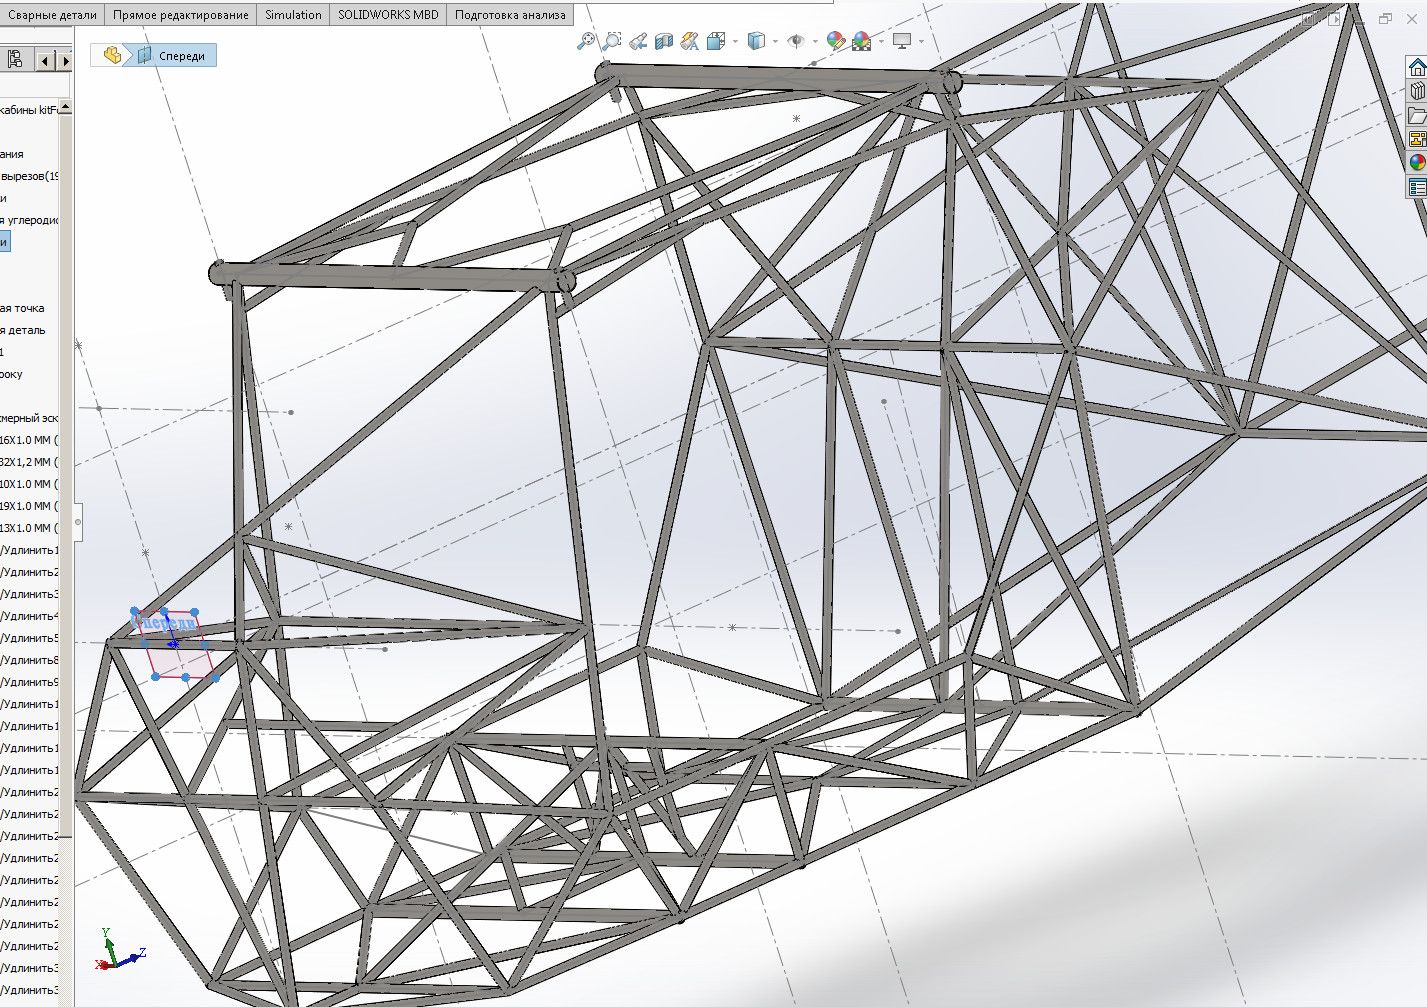Click the Zoom to Fit magnifier icon
1427x1007 pixels.
(586, 41)
